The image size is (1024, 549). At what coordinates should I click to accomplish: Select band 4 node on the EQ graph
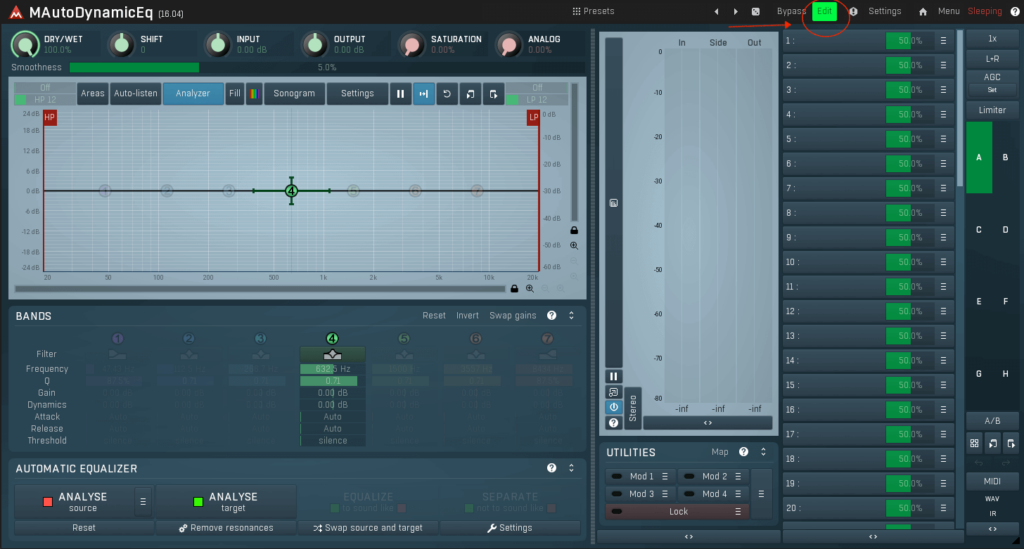(291, 191)
